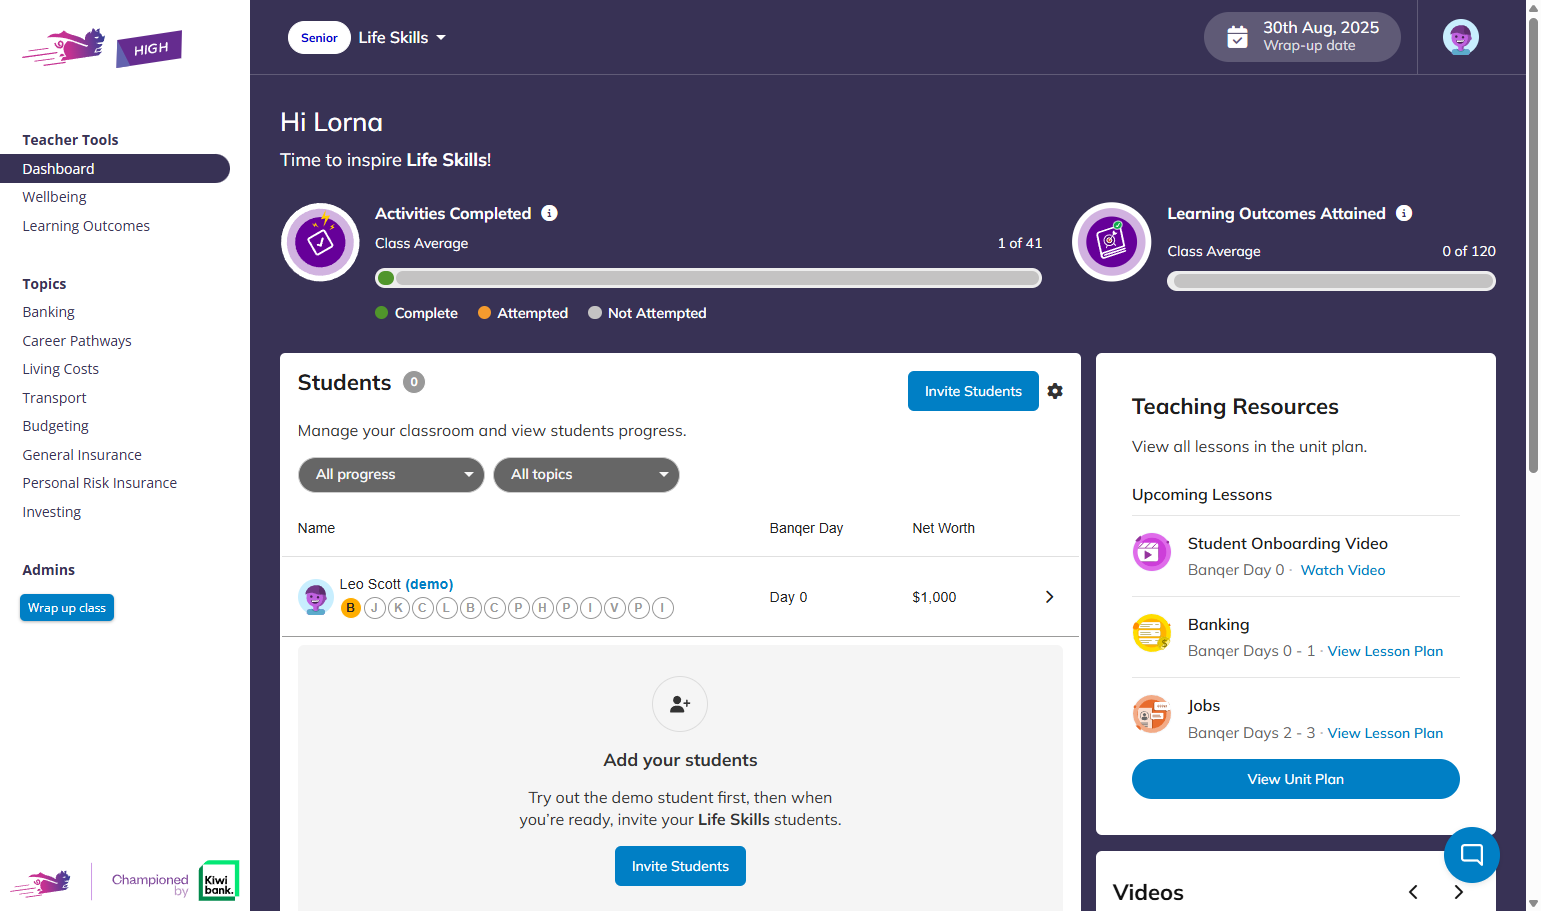Screen dimensions: 1541x911
Task: Follow the Watch Video link
Action: (1343, 570)
